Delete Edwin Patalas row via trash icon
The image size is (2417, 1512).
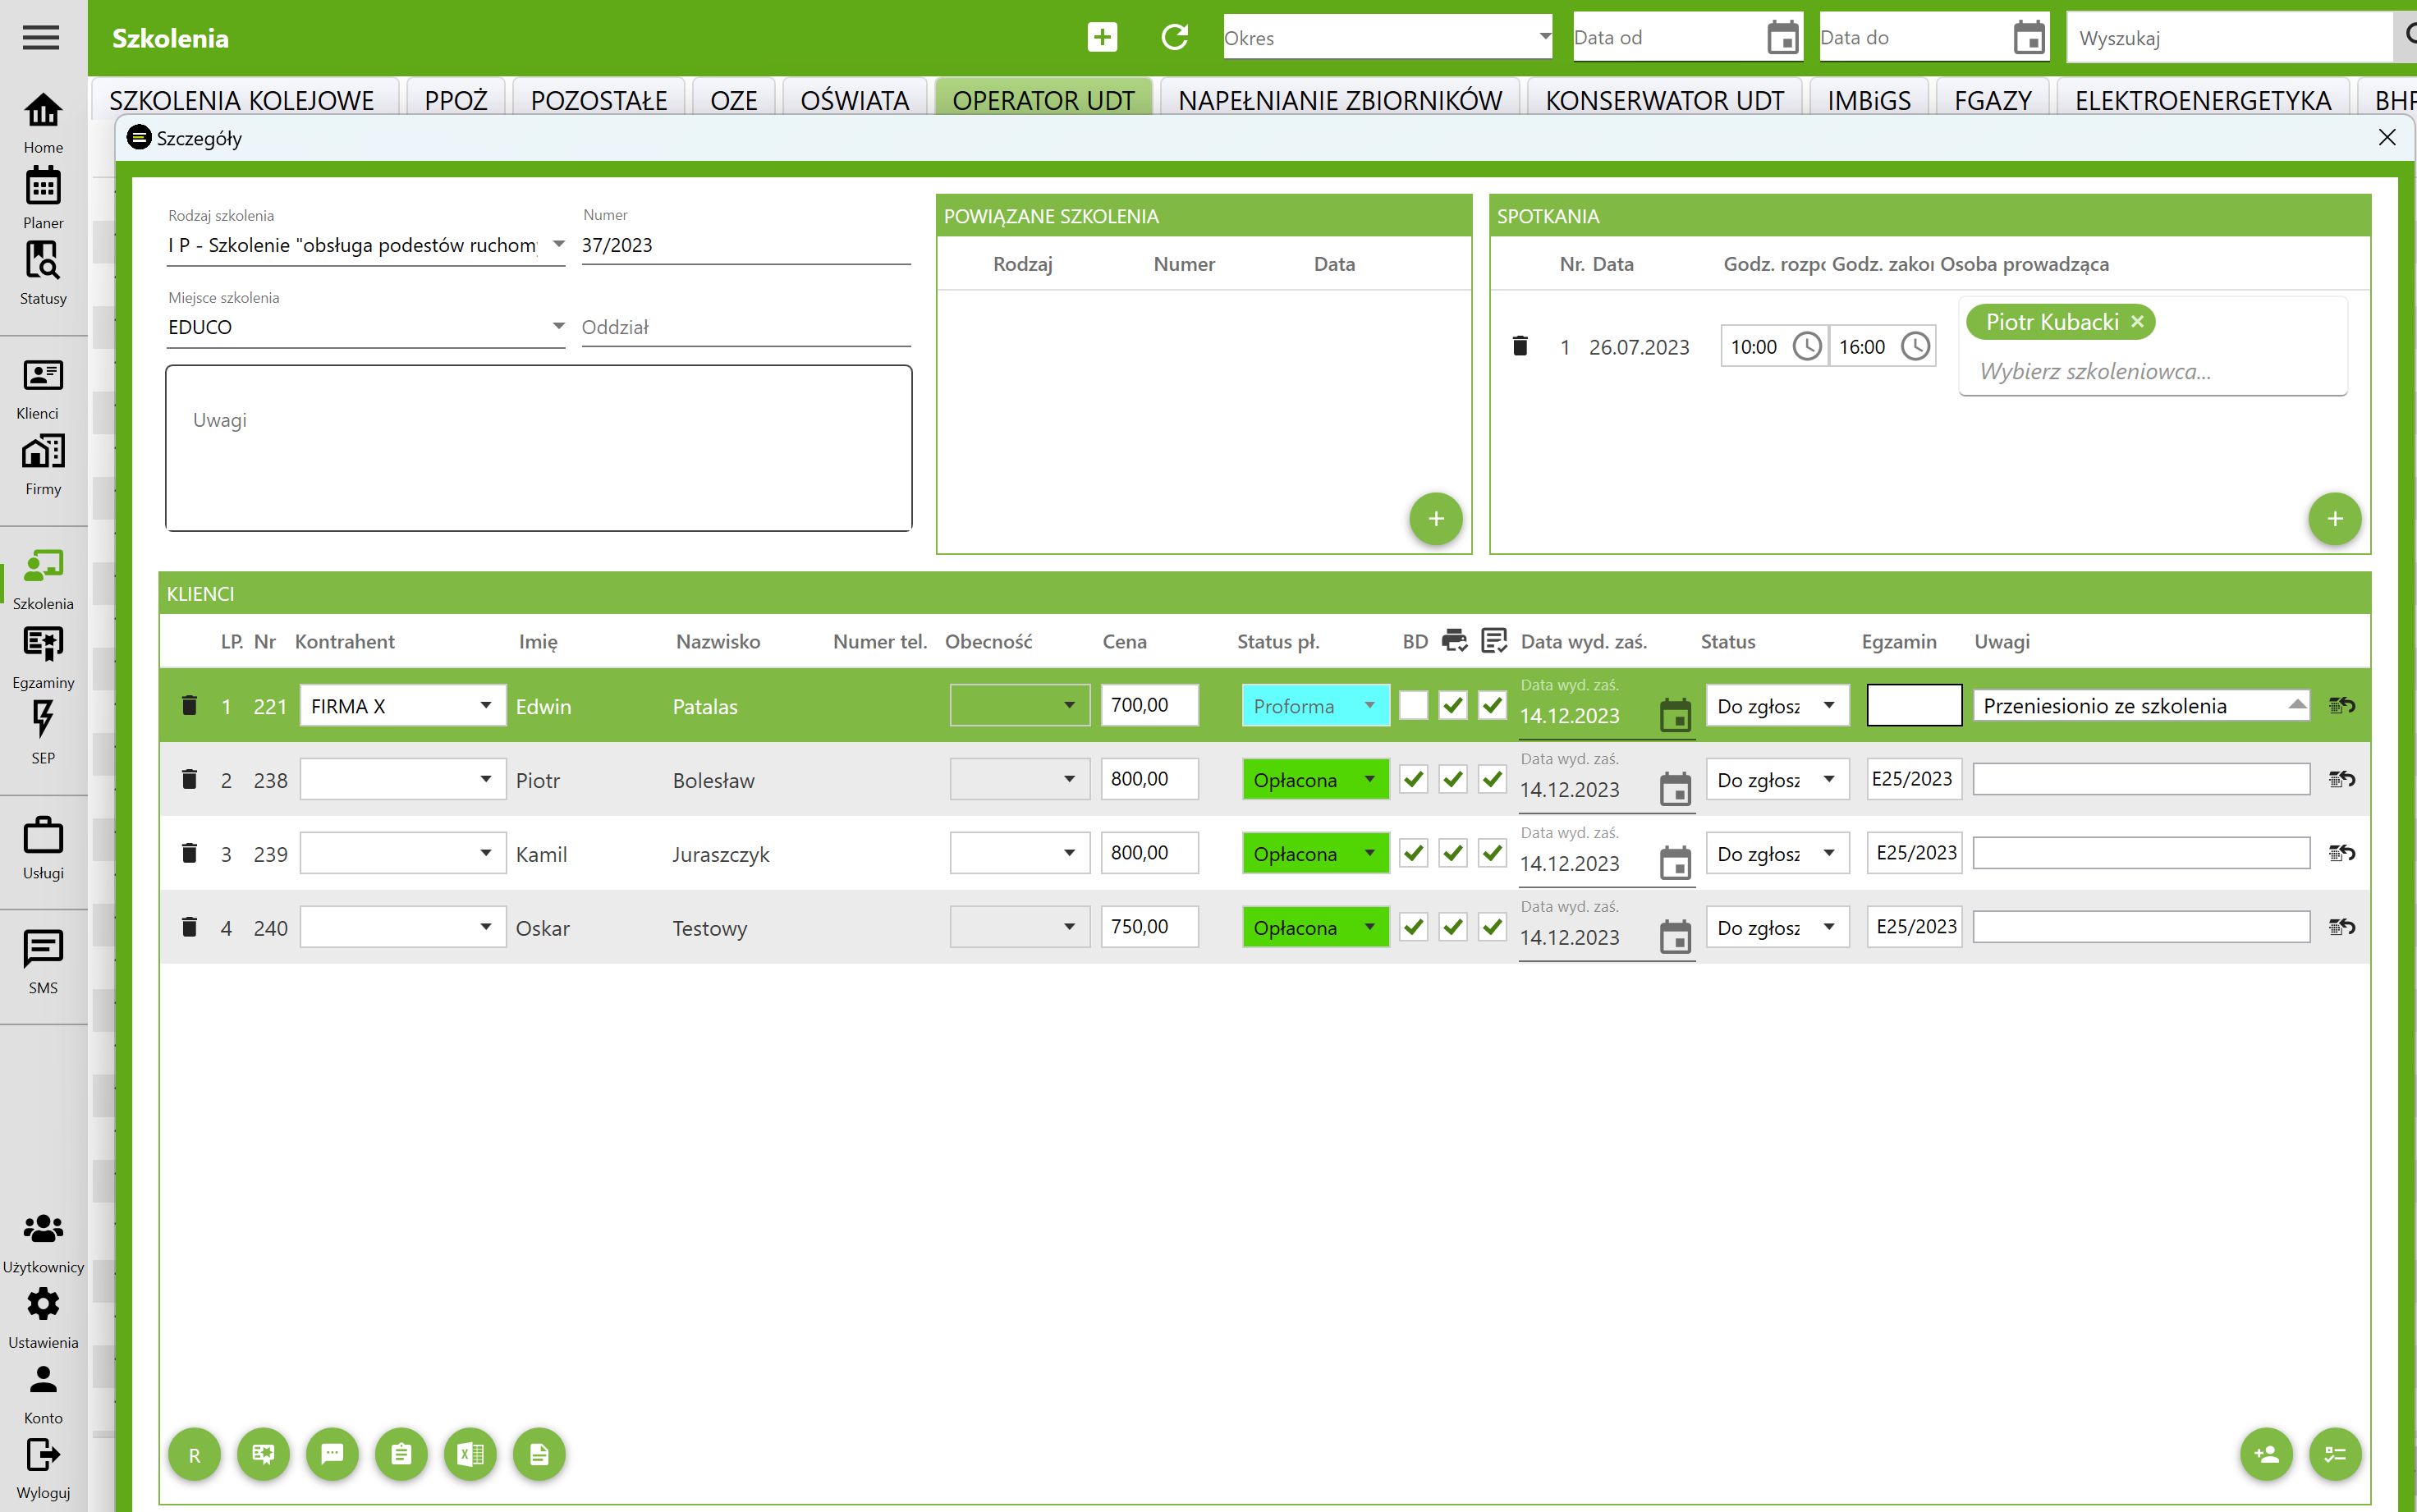tap(189, 705)
